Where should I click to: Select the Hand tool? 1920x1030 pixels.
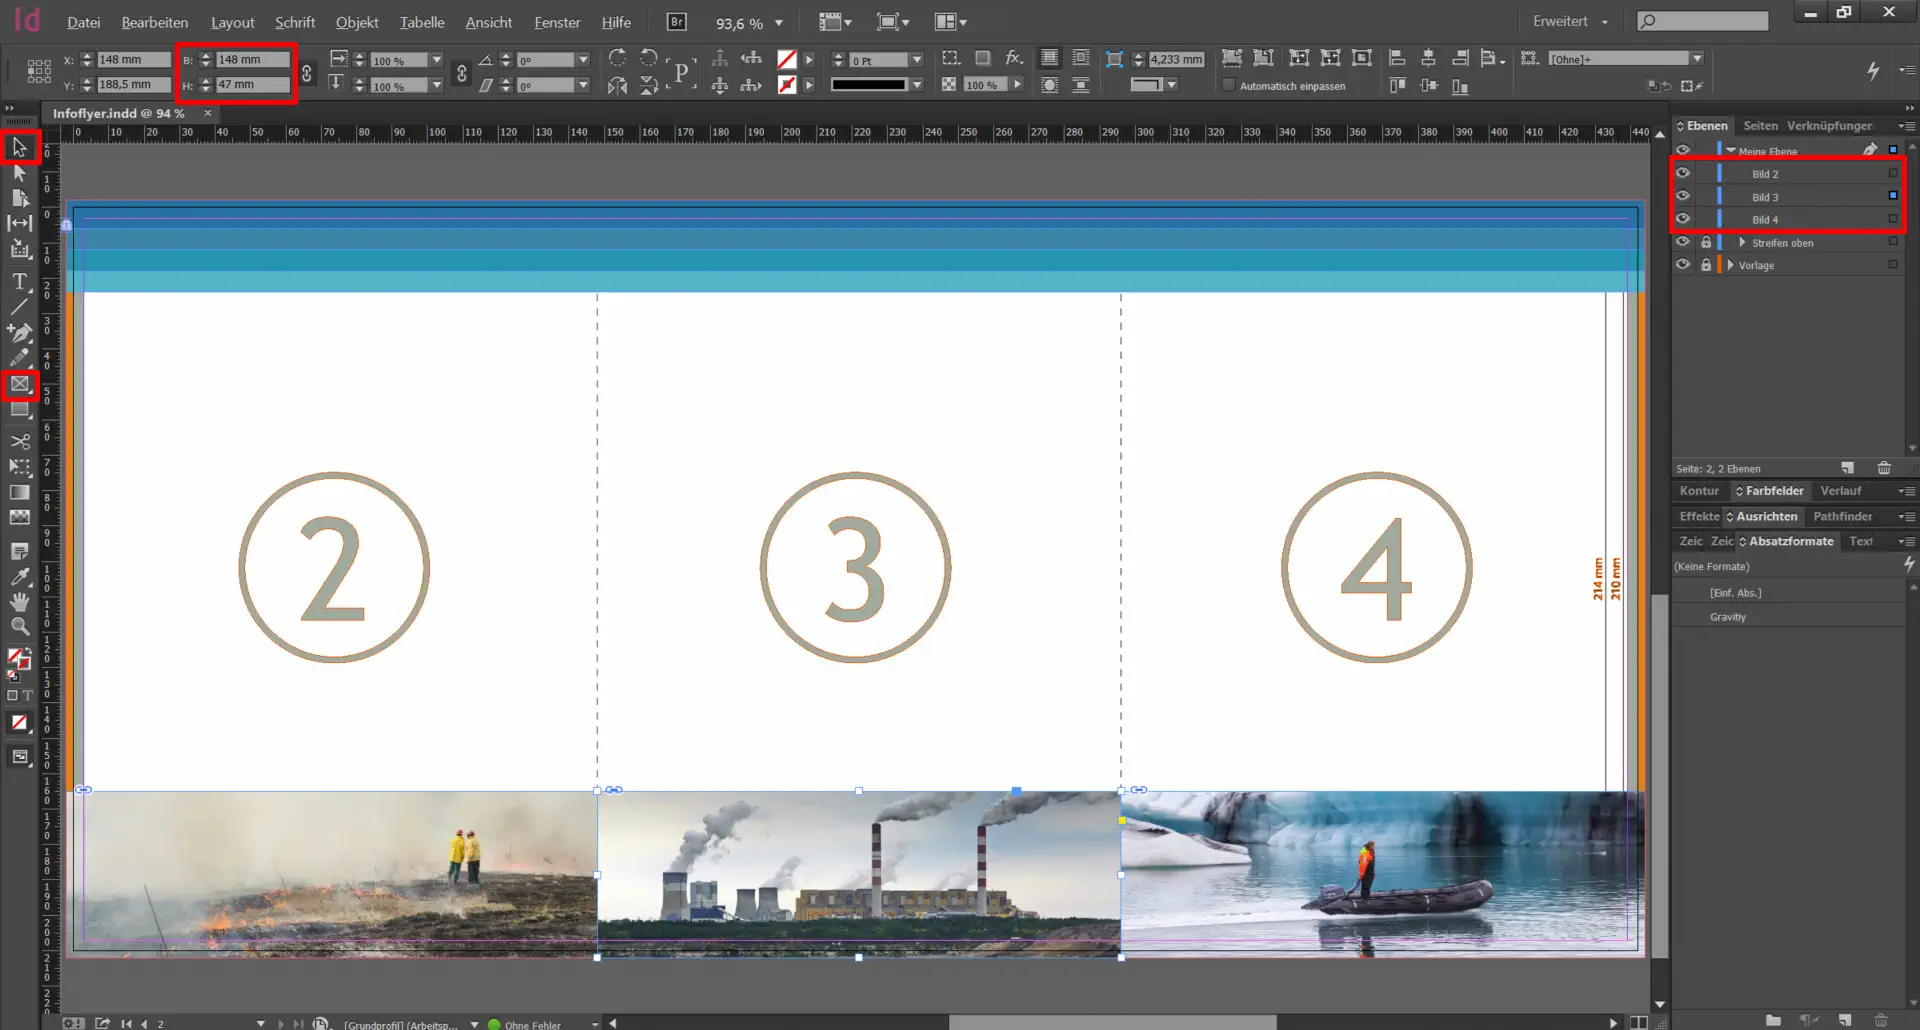coord(19,602)
